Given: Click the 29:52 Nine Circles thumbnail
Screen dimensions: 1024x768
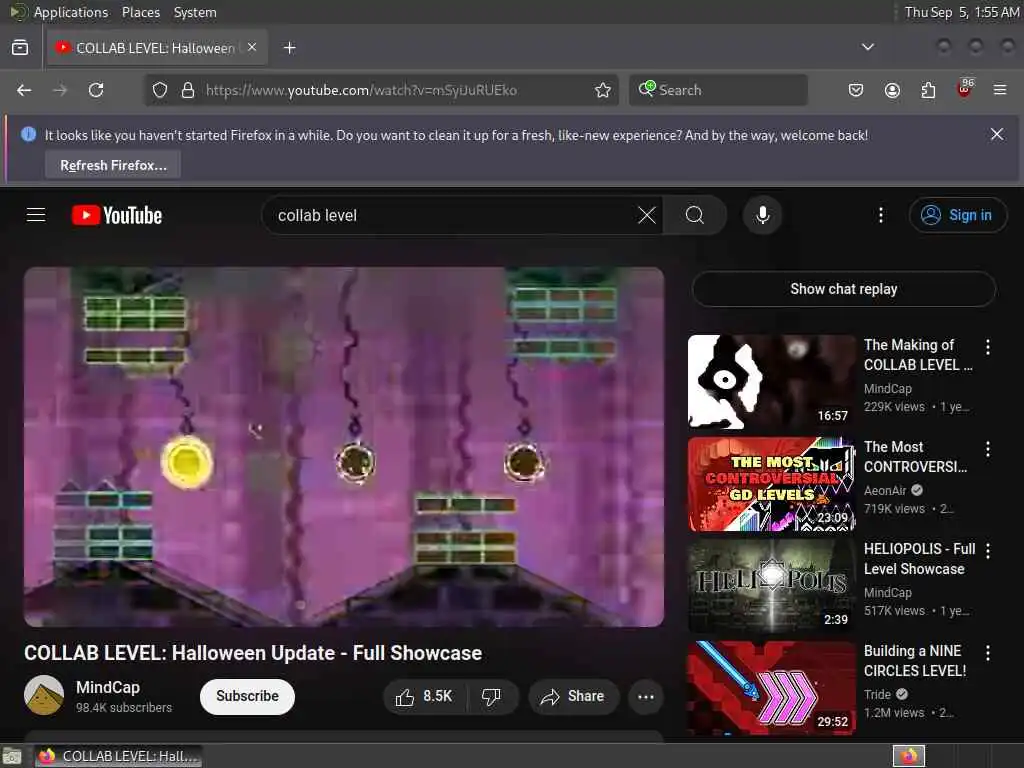Looking at the screenshot, I should coord(772,688).
